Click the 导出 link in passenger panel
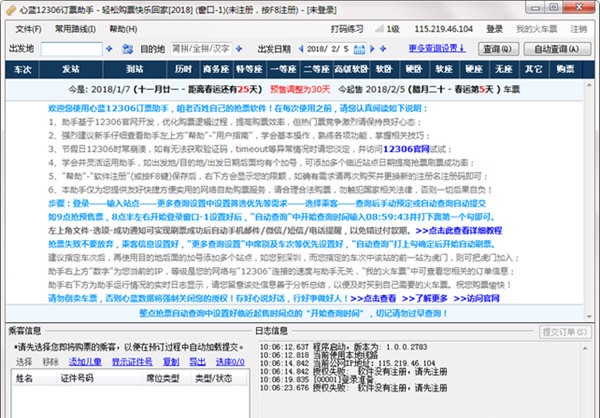 197,362
